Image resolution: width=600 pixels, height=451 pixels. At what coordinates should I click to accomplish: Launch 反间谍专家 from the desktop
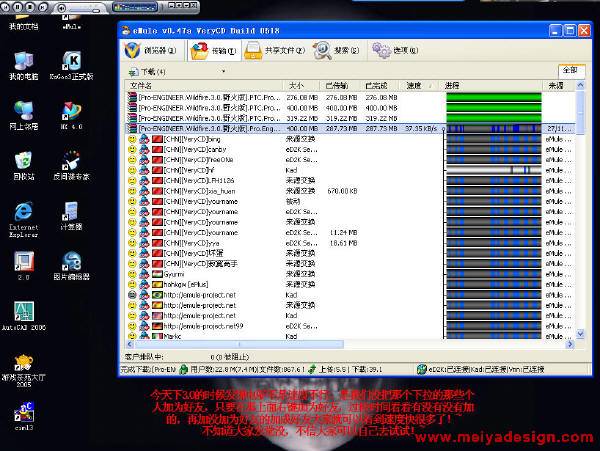tap(72, 166)
